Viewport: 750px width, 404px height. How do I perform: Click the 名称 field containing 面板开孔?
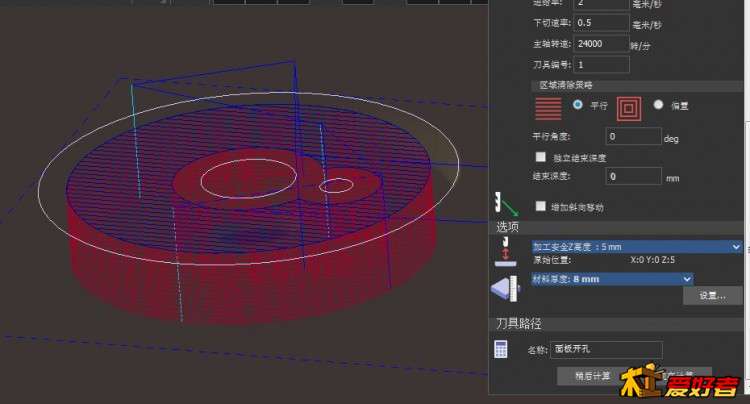[607, 349]
